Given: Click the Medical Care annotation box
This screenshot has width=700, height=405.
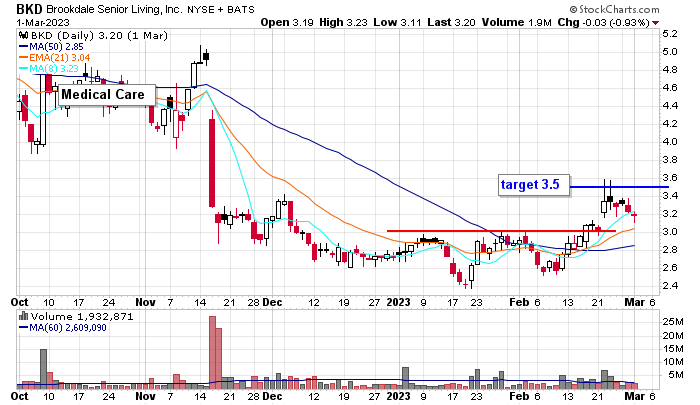Looking at the screenshot, I should coord(106,95).
